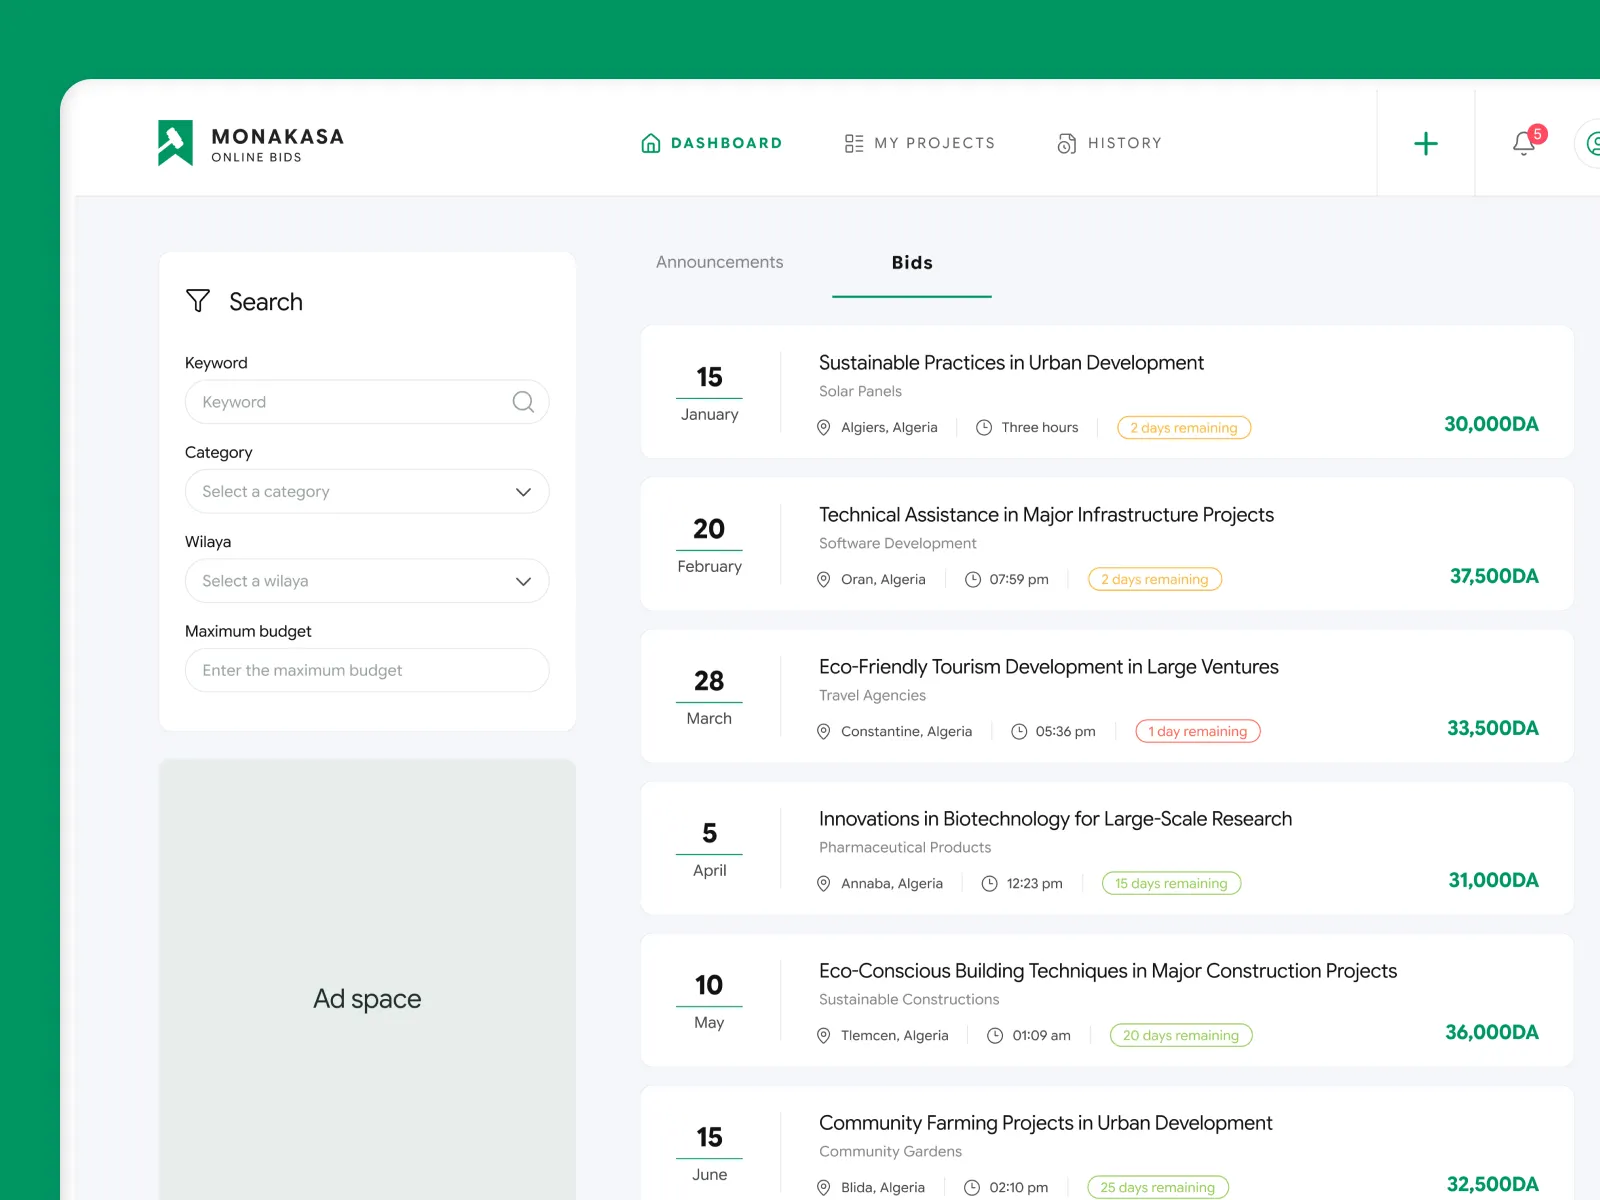Image resolution: width=1600 pixels, height=1200 pixels.
Task: Click the filter funnel icon beside Search
Action: tap(198, 301)
